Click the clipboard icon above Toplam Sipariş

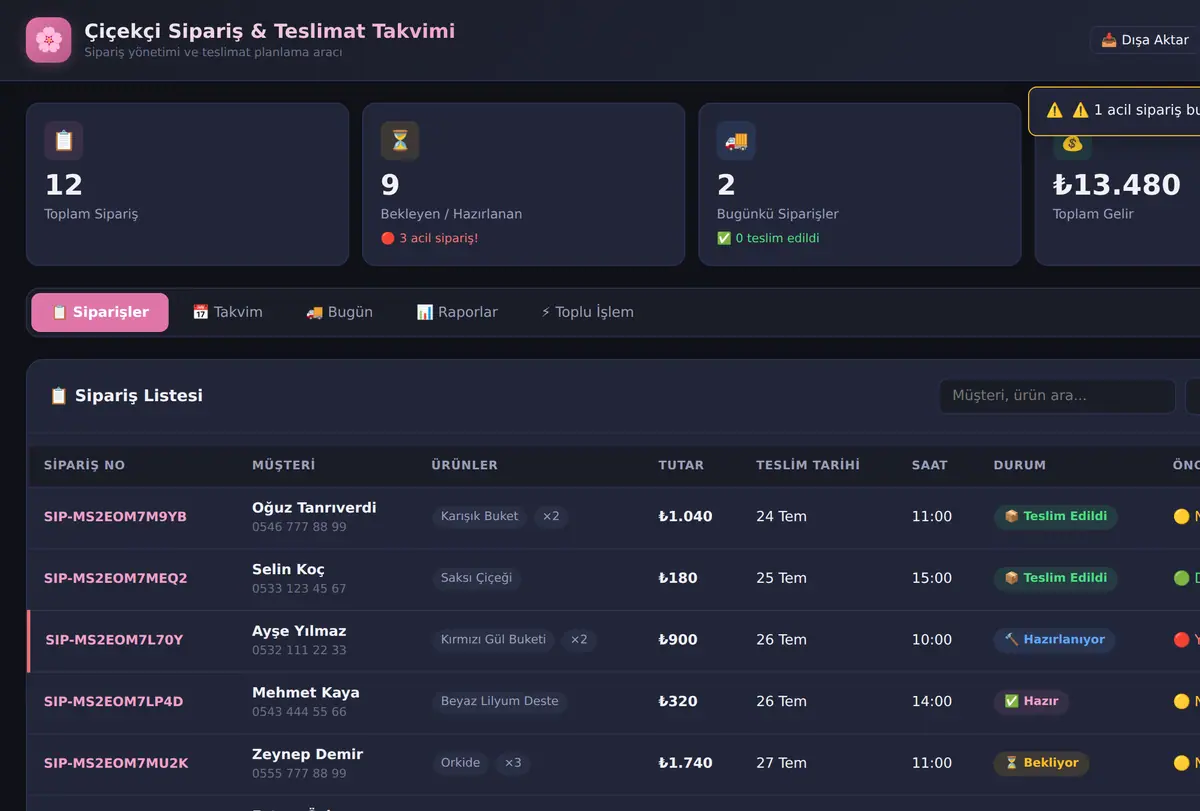tap(64, 141)
